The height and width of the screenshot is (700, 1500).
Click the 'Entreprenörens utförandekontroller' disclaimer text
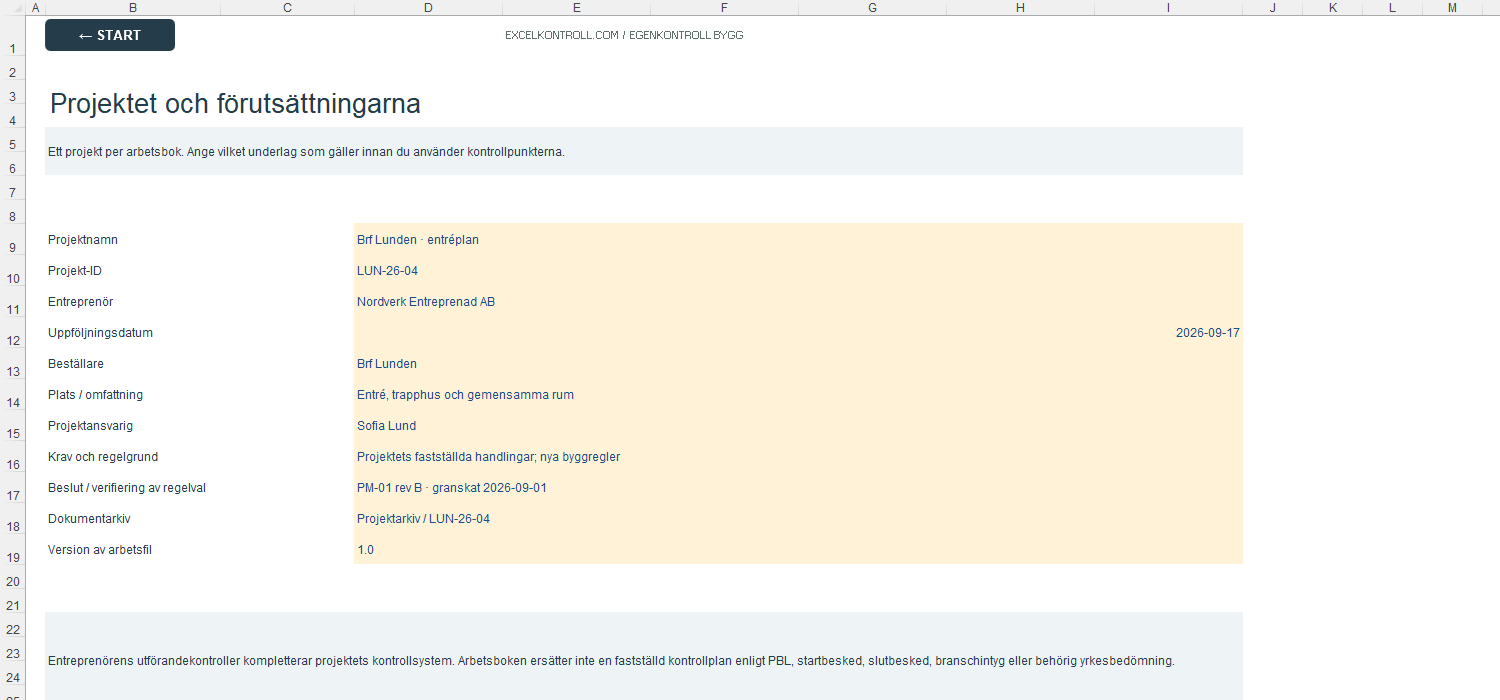(611, 661)
